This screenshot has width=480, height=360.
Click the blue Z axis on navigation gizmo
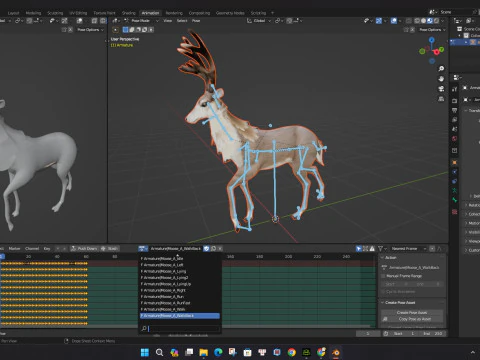click(432, 40)
